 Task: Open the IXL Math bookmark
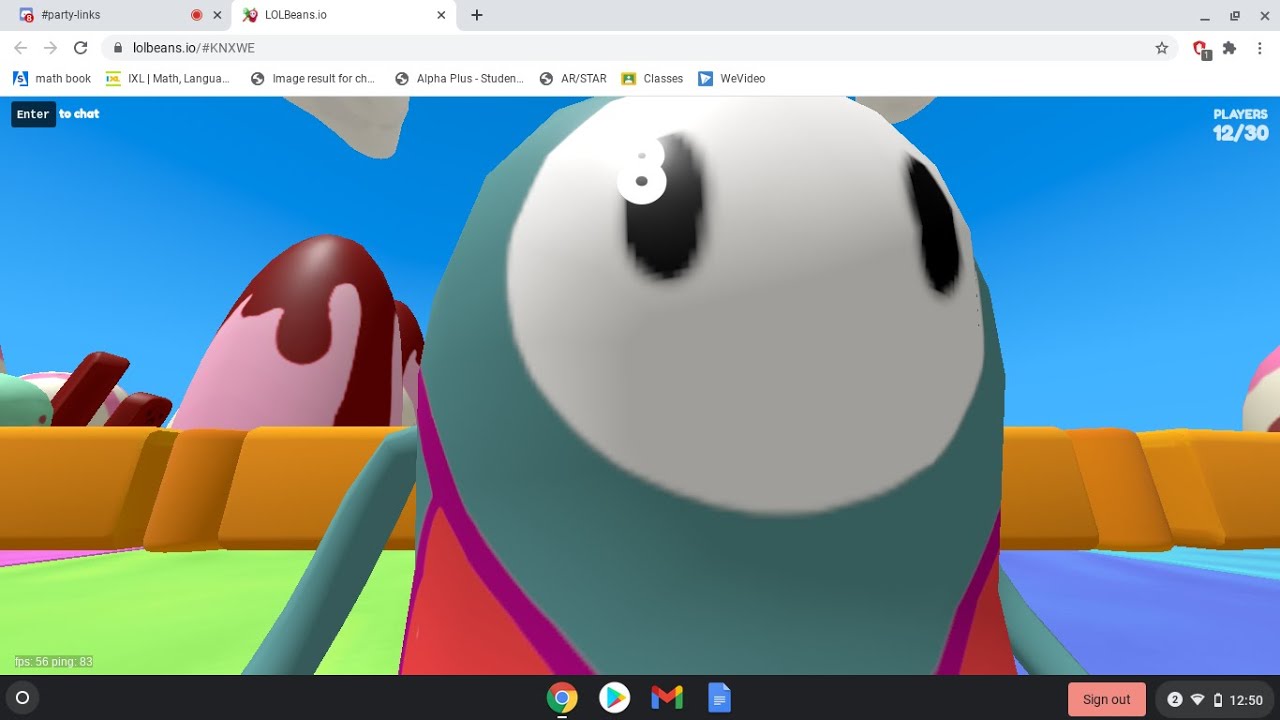168,78
